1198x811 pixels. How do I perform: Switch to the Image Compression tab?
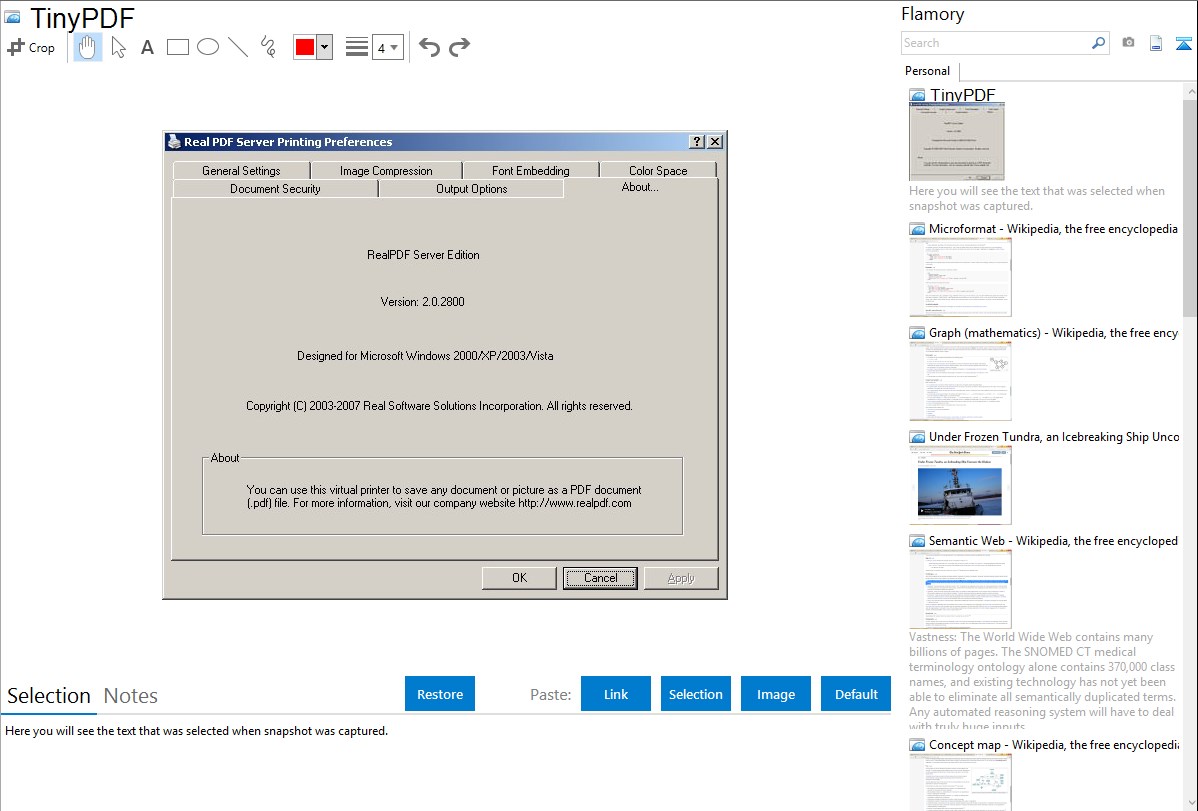pos(386,170)
